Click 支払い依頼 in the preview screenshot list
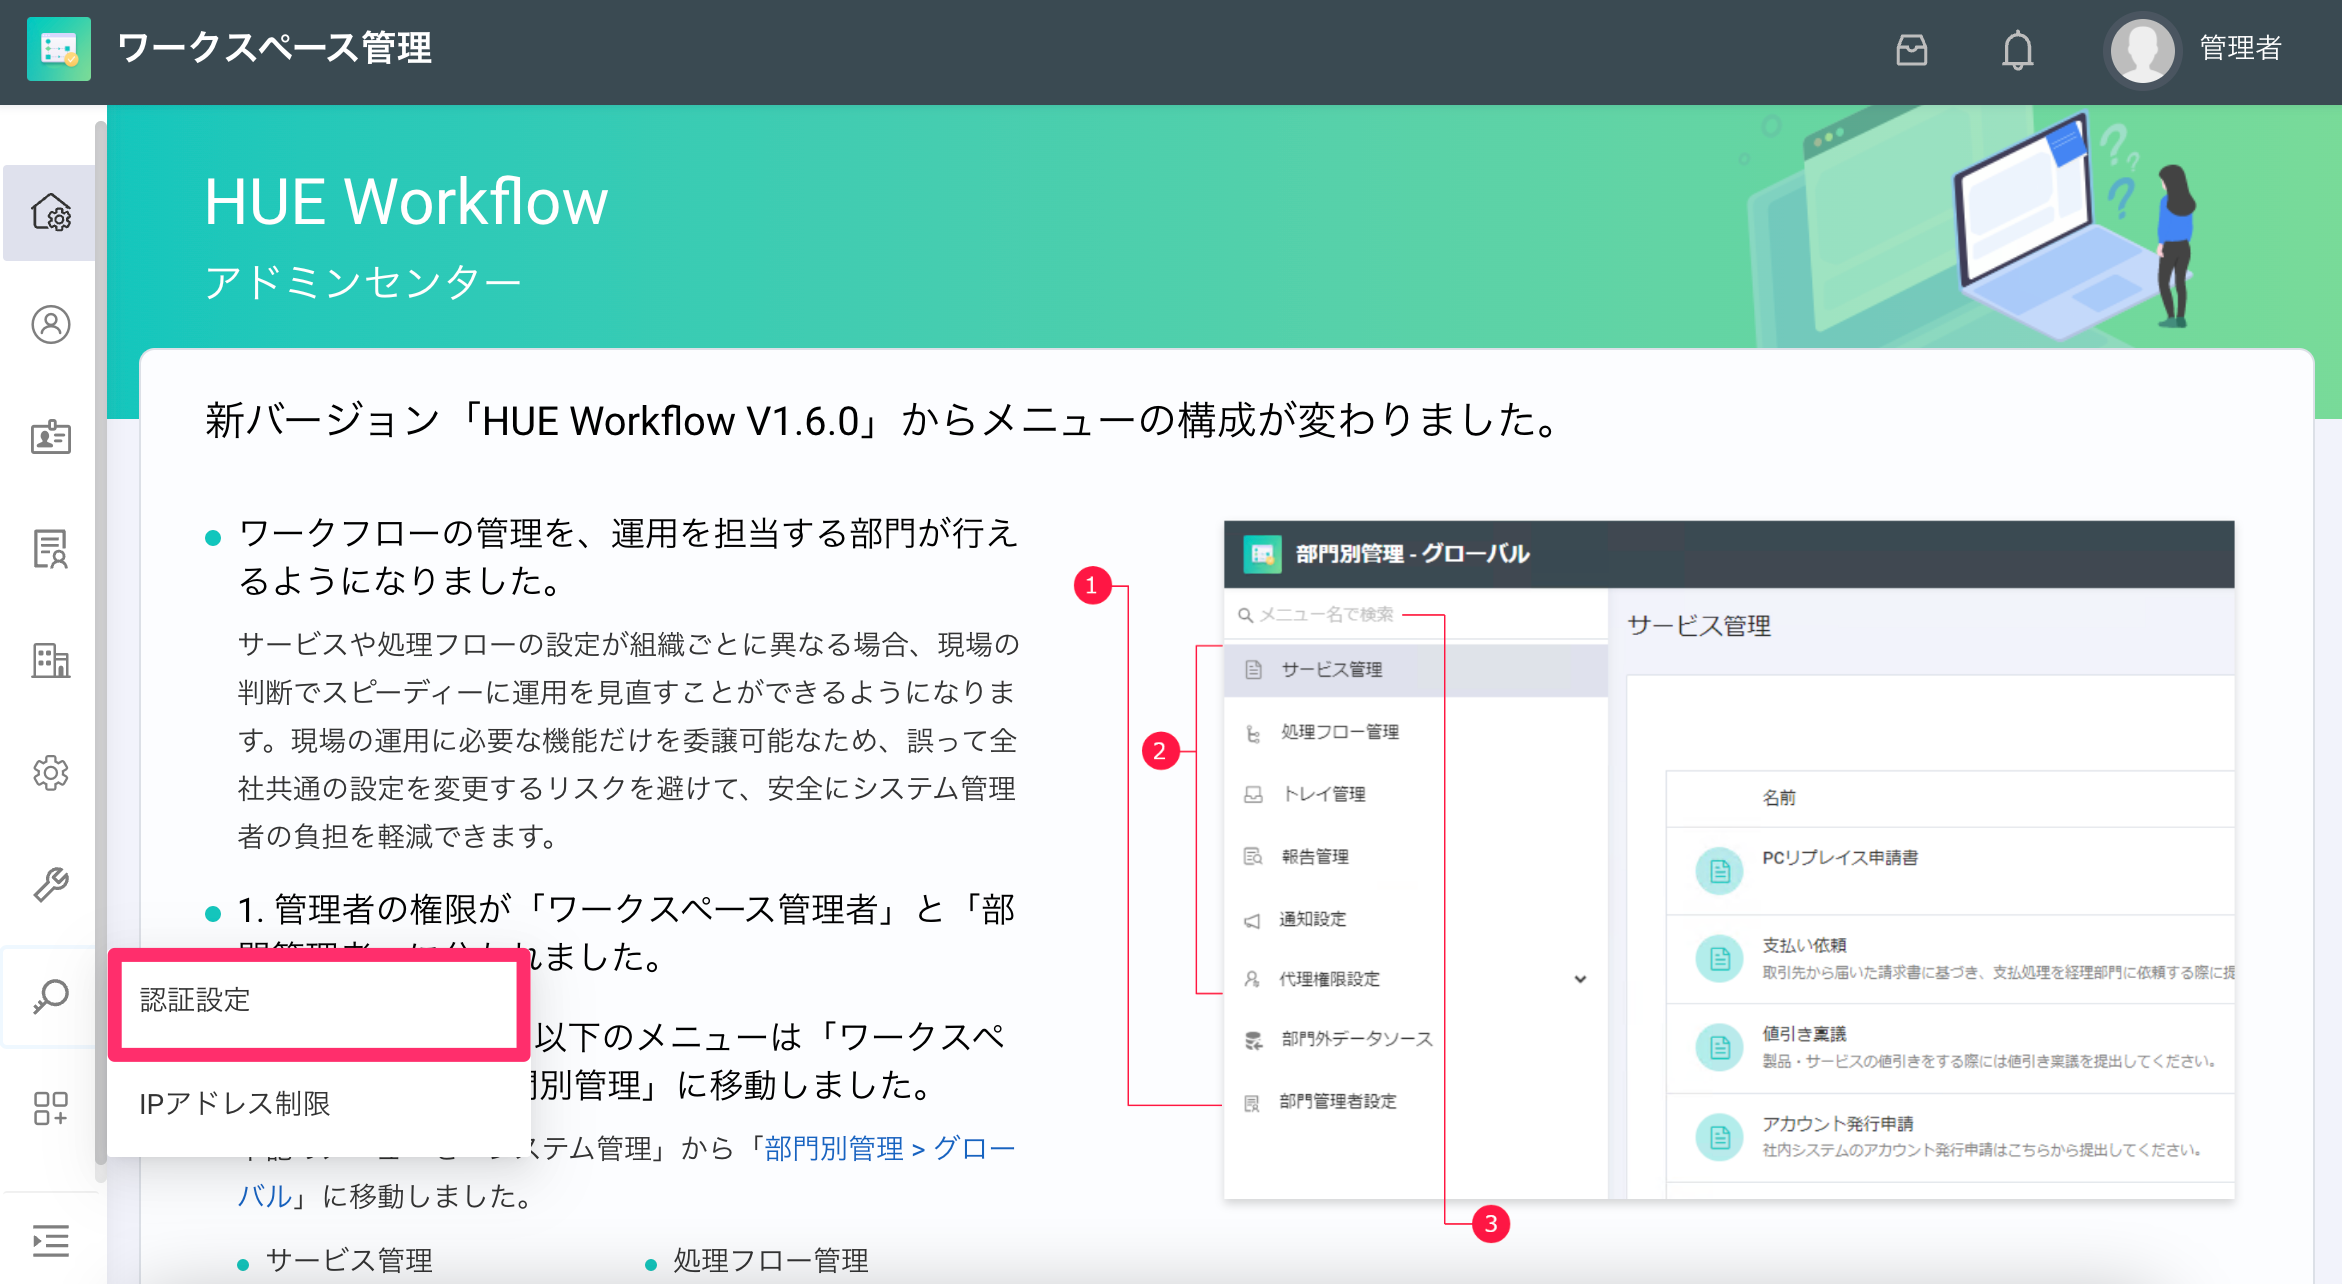The image size is (2342, 1284). coord(1804,945)
